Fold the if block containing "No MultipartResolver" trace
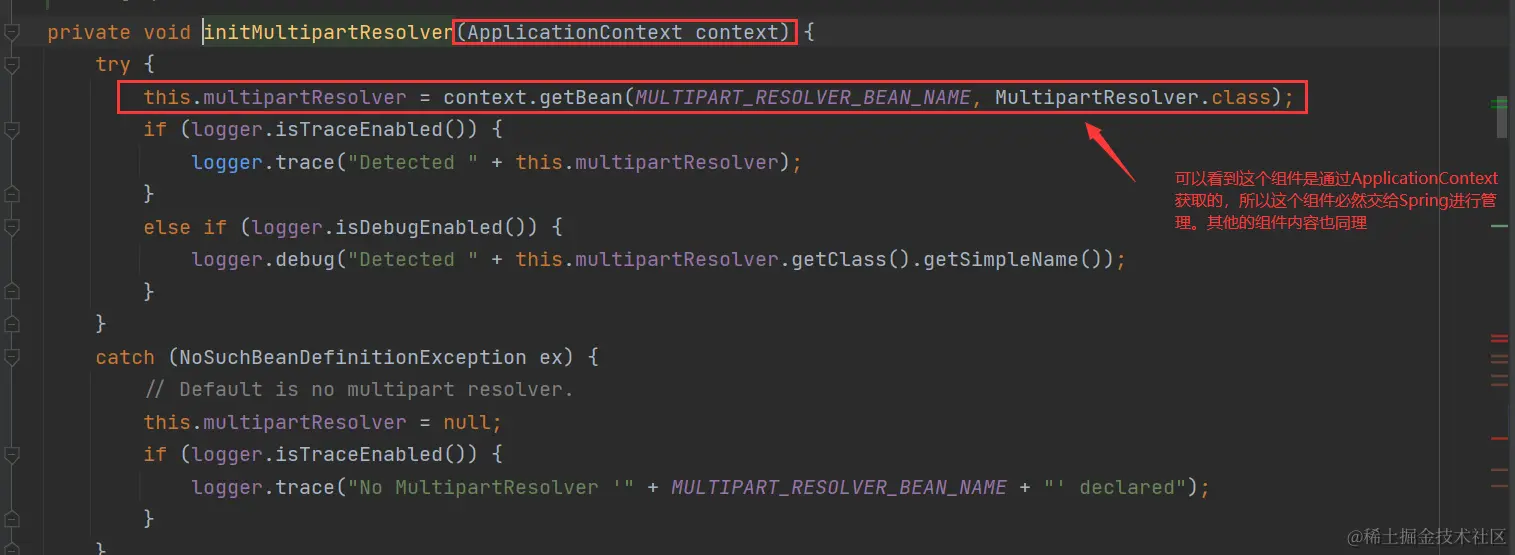Viewport: 1515px width, 555px height. 11,455
